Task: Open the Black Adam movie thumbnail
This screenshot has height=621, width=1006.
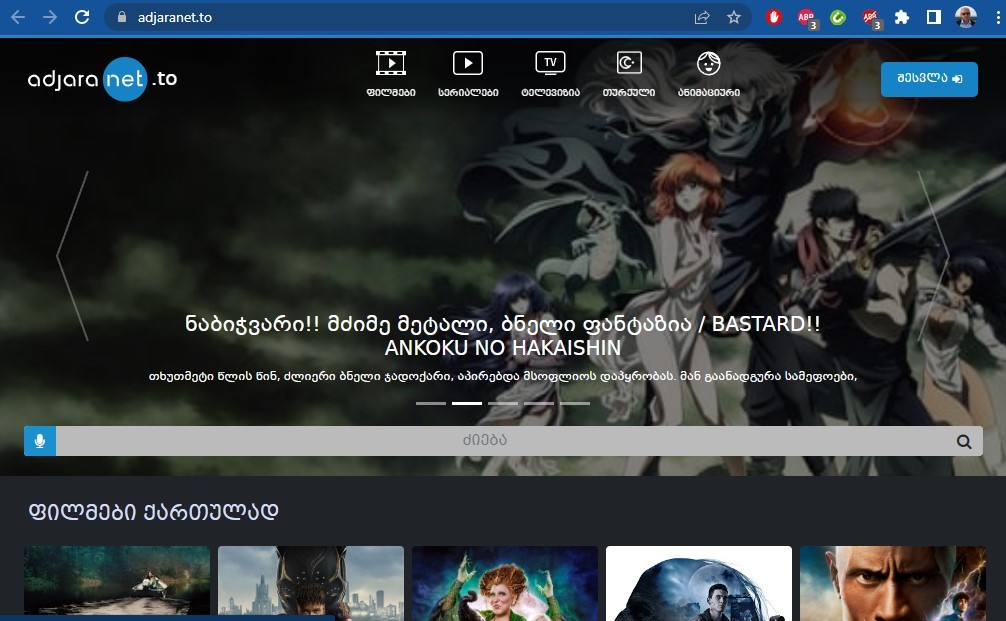Action: pyautogui.click(x=893, y=583)
